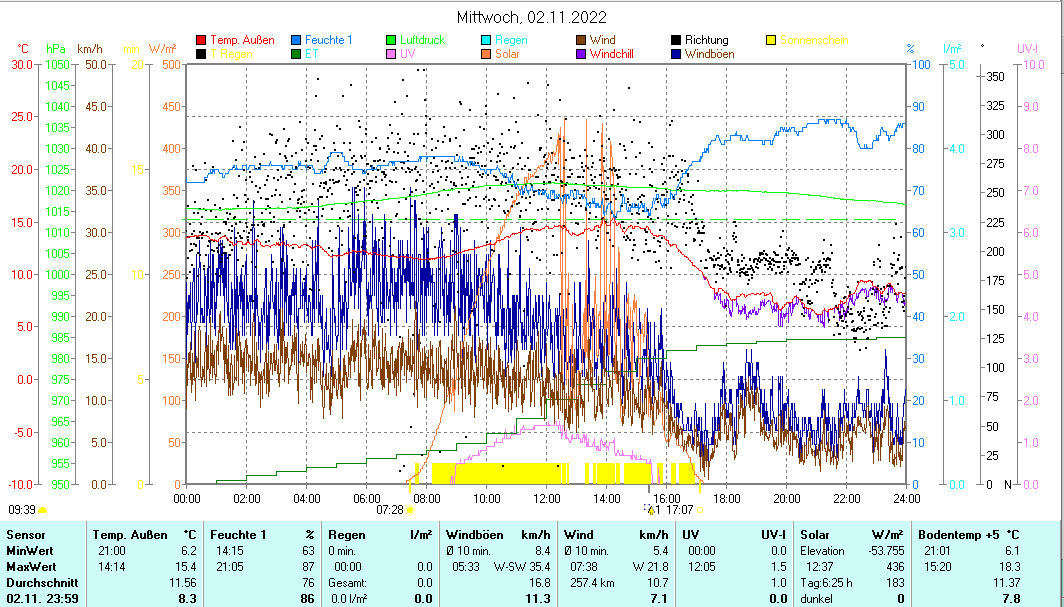Click the current temperature value "8.3"
This screenshot has width=1064, height=607.
[188, 598]
